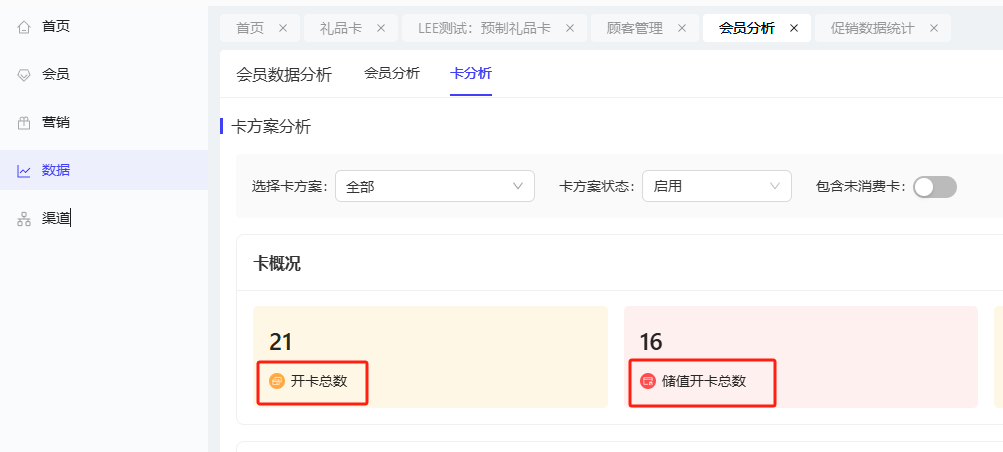Screen dimensions: 1003x452
Task: Click the 会员 diamond icon in sidebar
Action: [x=24, y=75]
